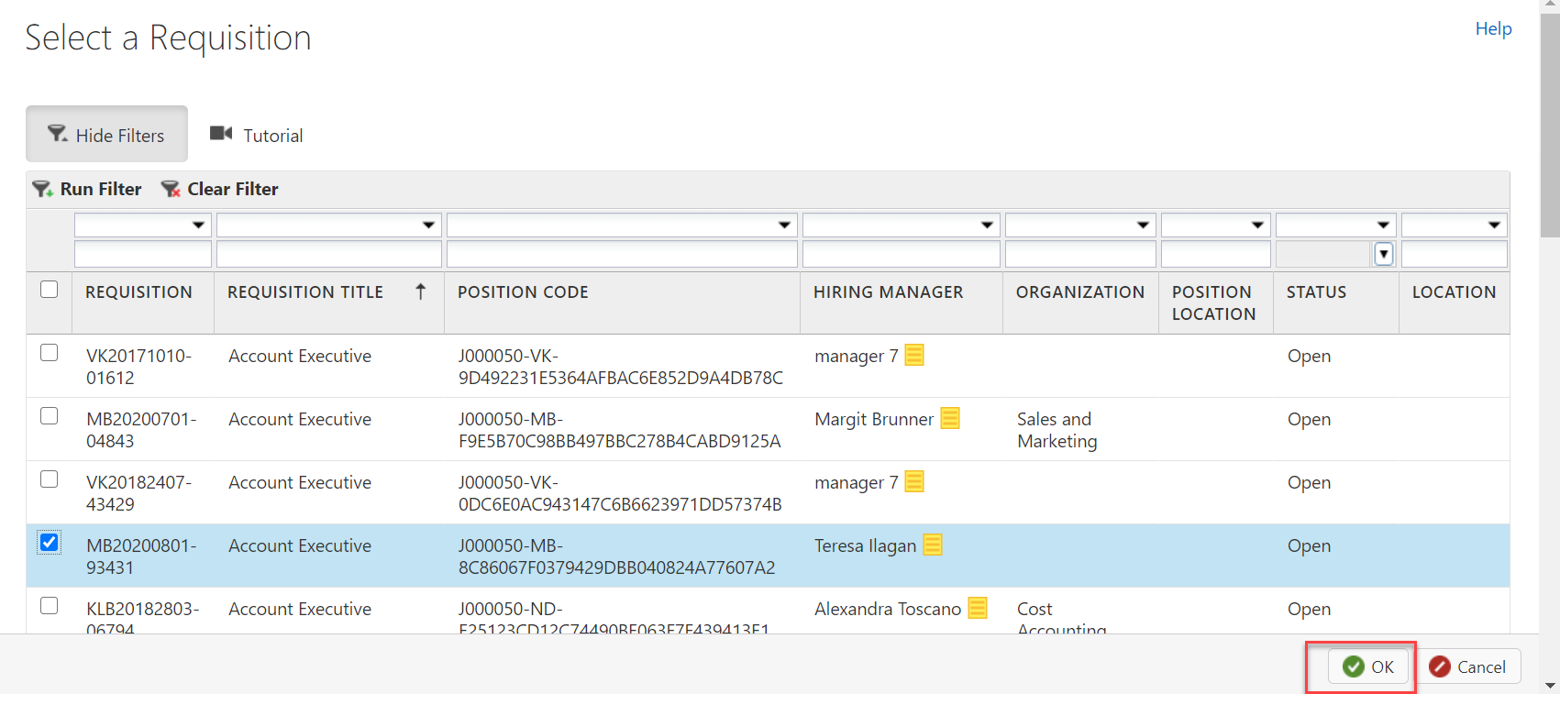The image size is (1561, 701).
Task: Click position code ending 9D4DB78C
Action: pos(620,366)
